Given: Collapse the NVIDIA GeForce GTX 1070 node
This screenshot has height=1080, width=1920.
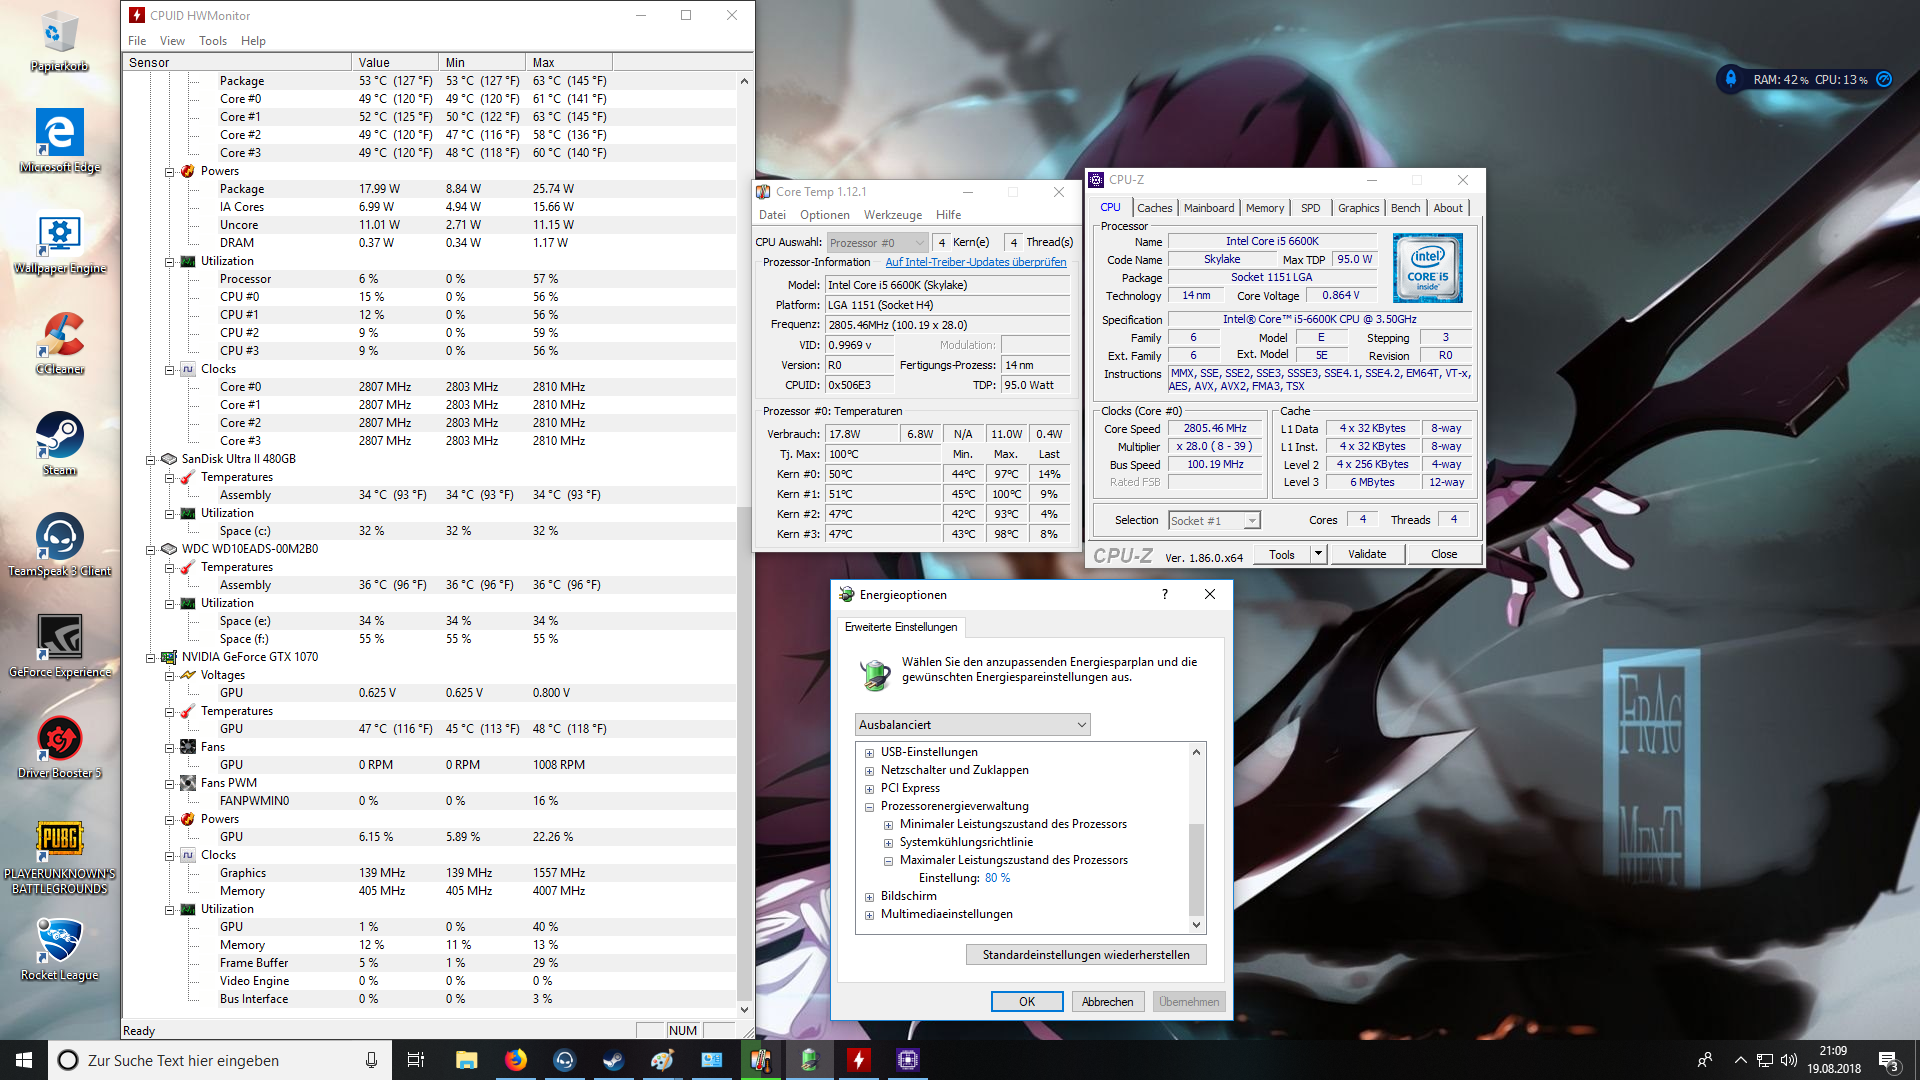Looking at the screenshot, I should click(x=151, y=658).
